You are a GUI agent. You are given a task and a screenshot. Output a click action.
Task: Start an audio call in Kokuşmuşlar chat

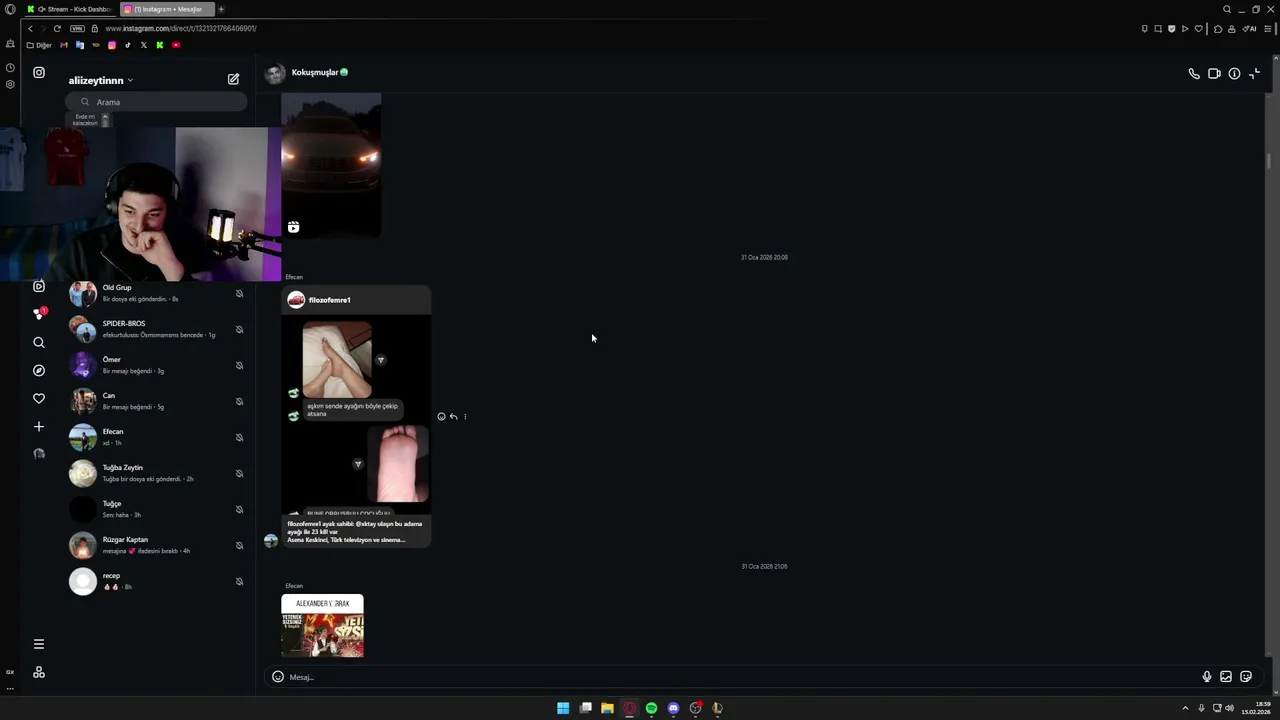click(1194, 74)
